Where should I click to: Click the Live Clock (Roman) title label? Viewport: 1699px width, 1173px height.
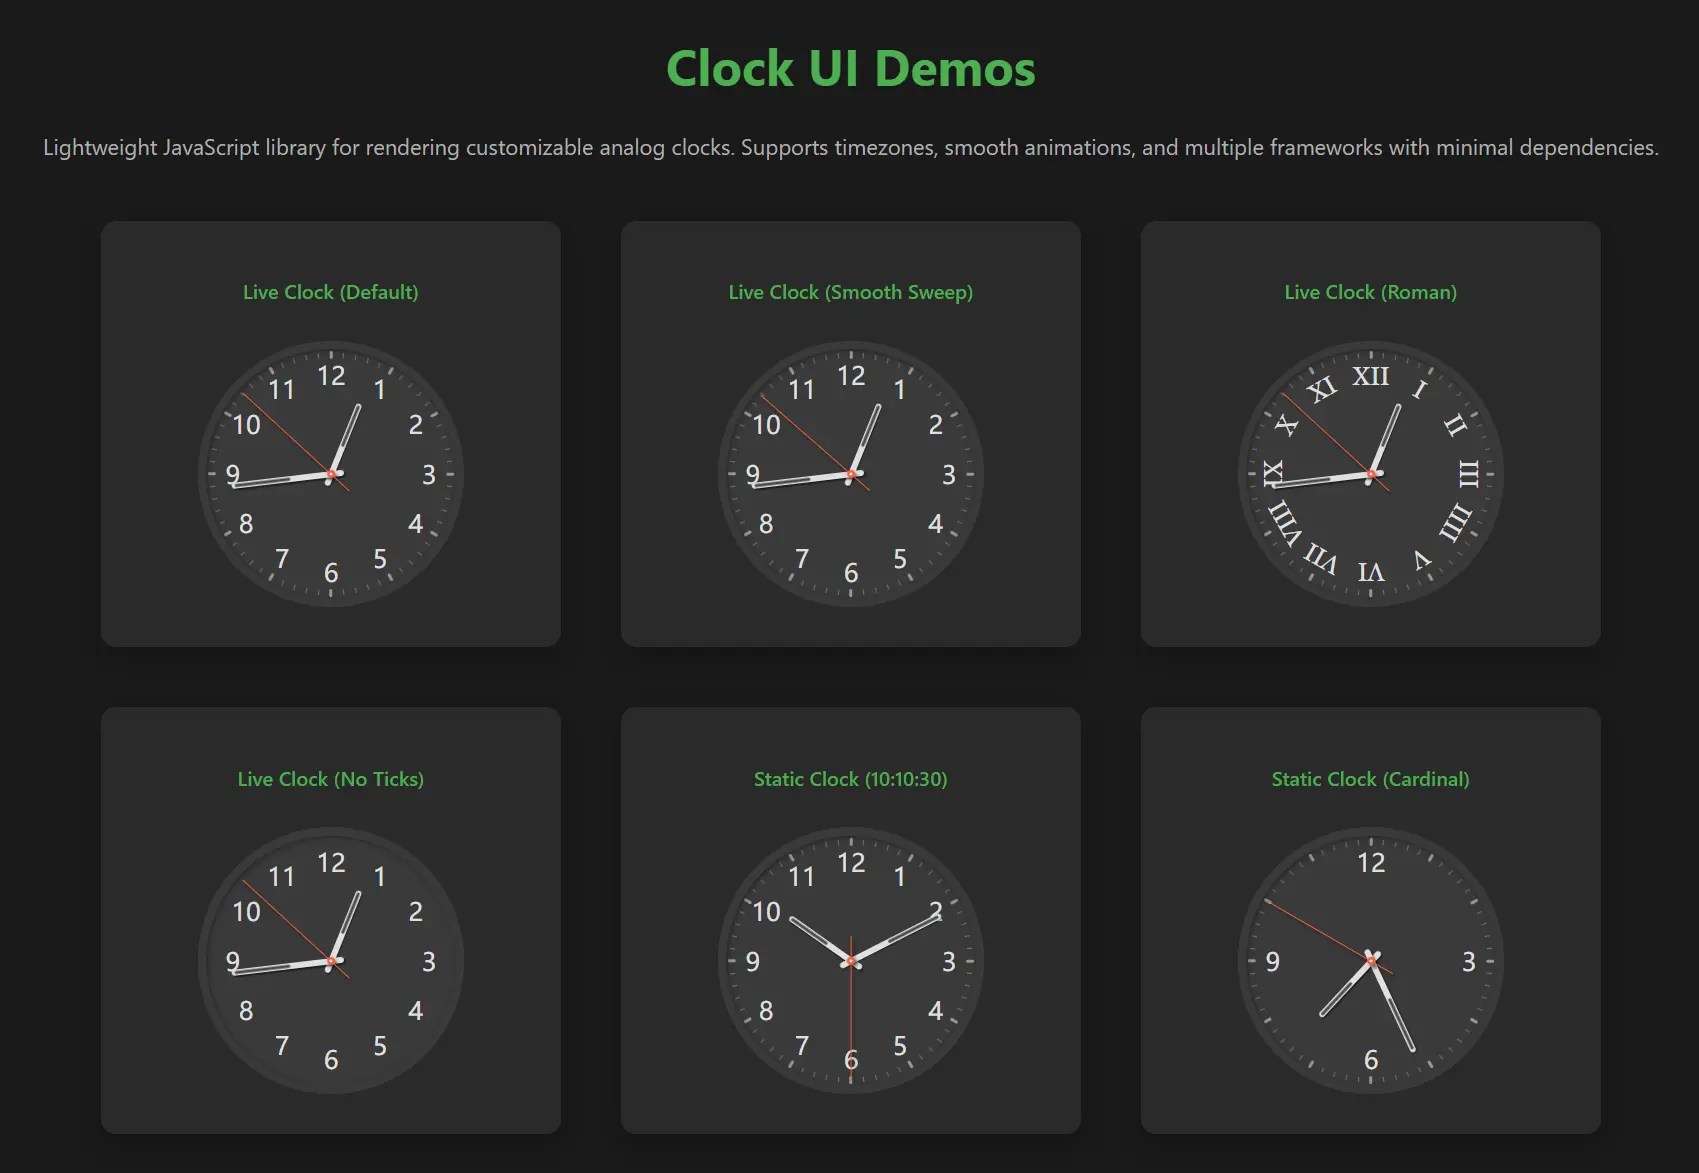[x=1370, y=292]
